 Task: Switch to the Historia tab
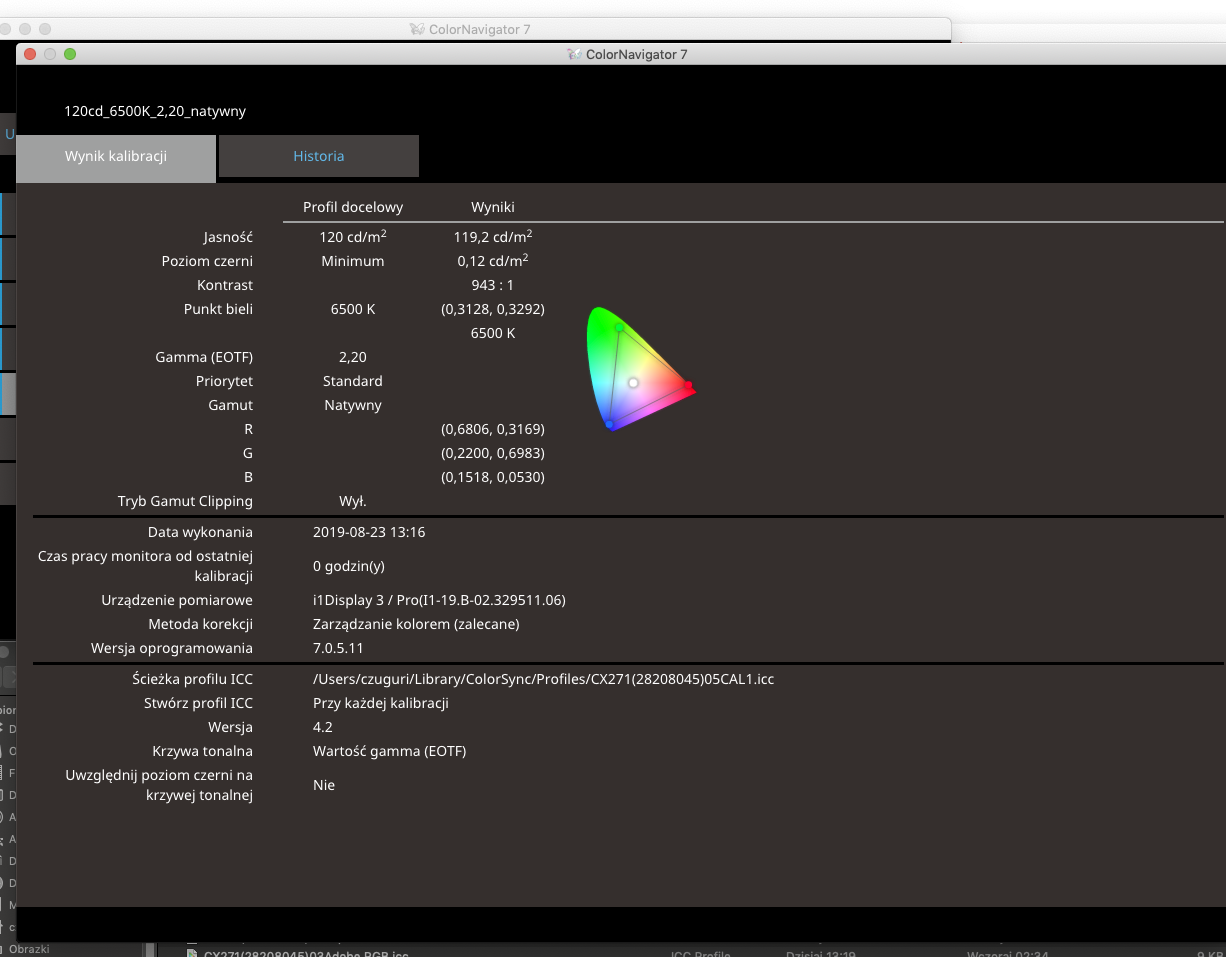(x=318, y=156)
